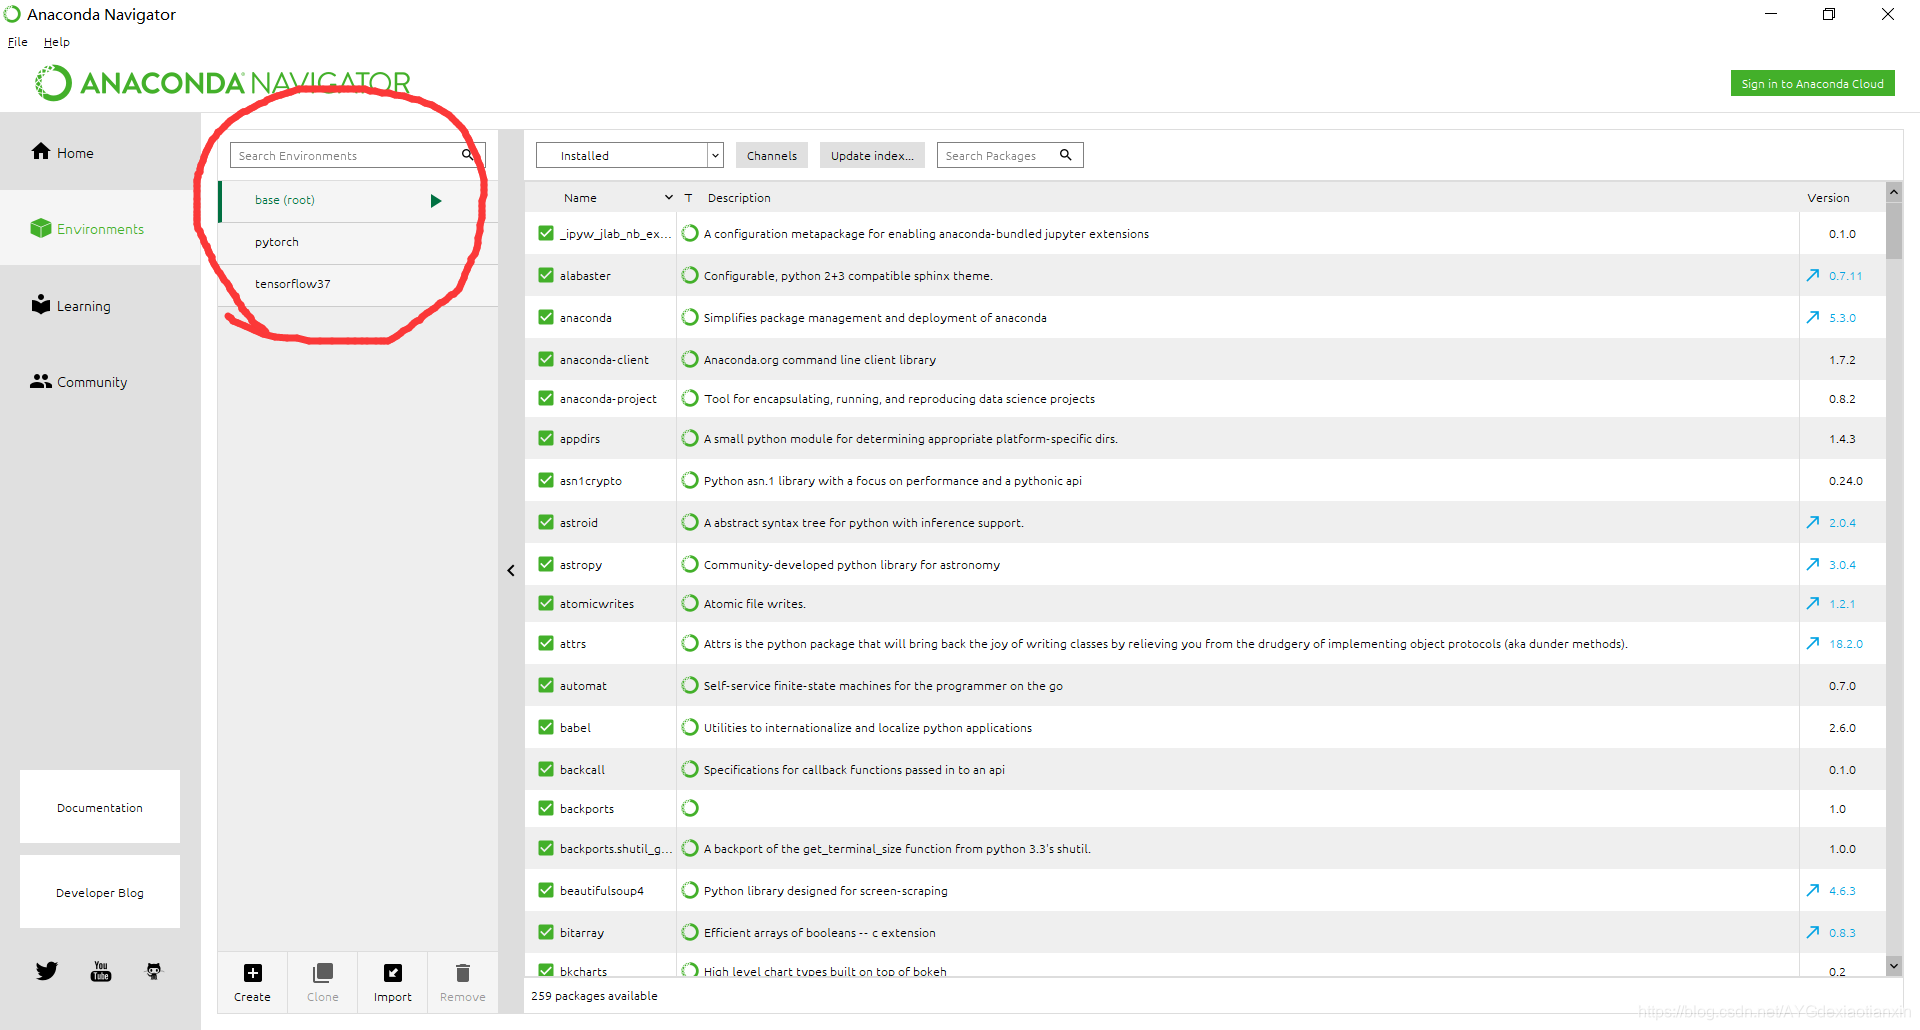Click the status circle icon for backports
1920x1030 pixels.
pos(690,808)
